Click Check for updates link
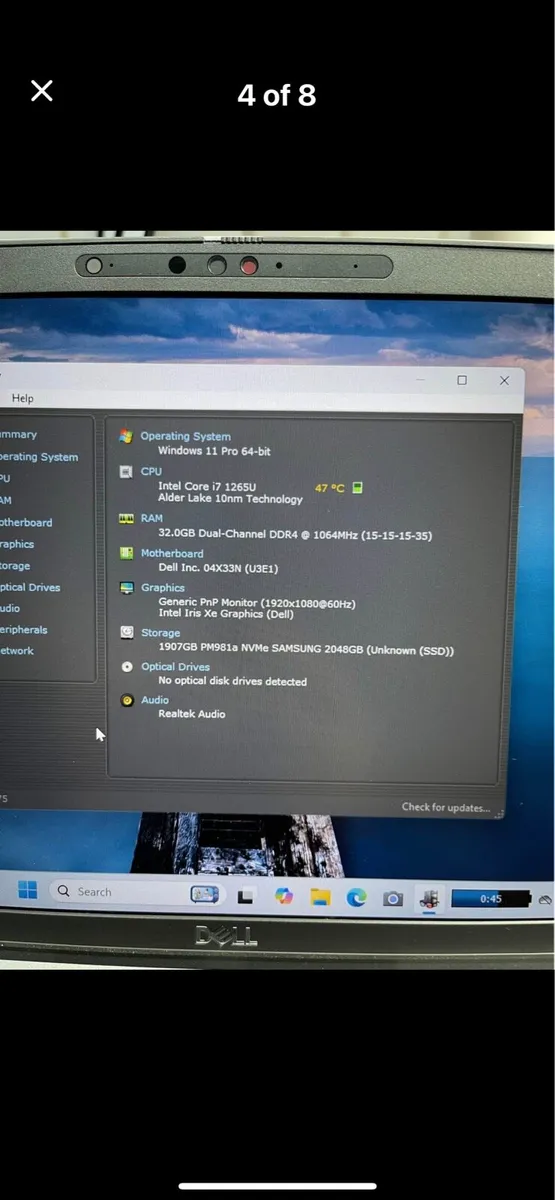The width and height of the screenshot is (555, 1200). coord(446,807)
